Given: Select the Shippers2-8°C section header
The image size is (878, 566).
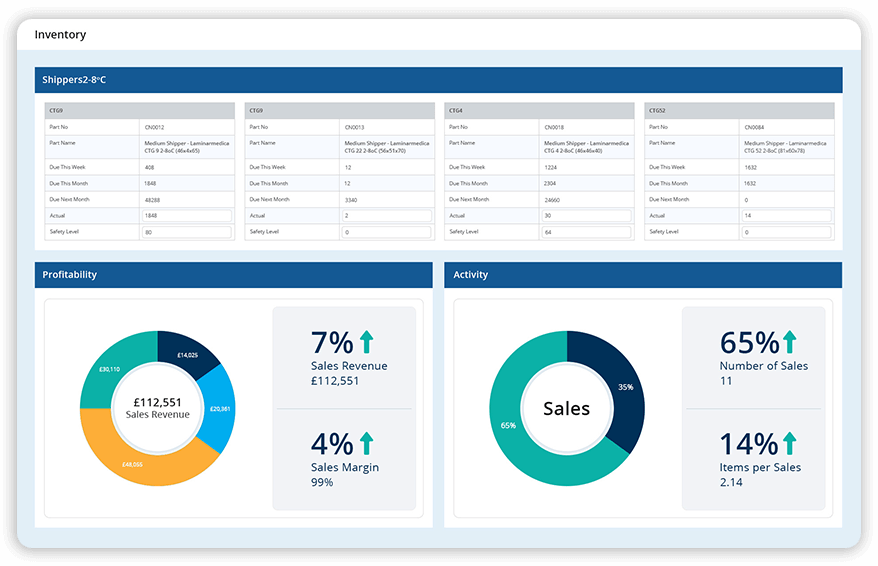Looking at the screenshot, I should tap(438, 80).
